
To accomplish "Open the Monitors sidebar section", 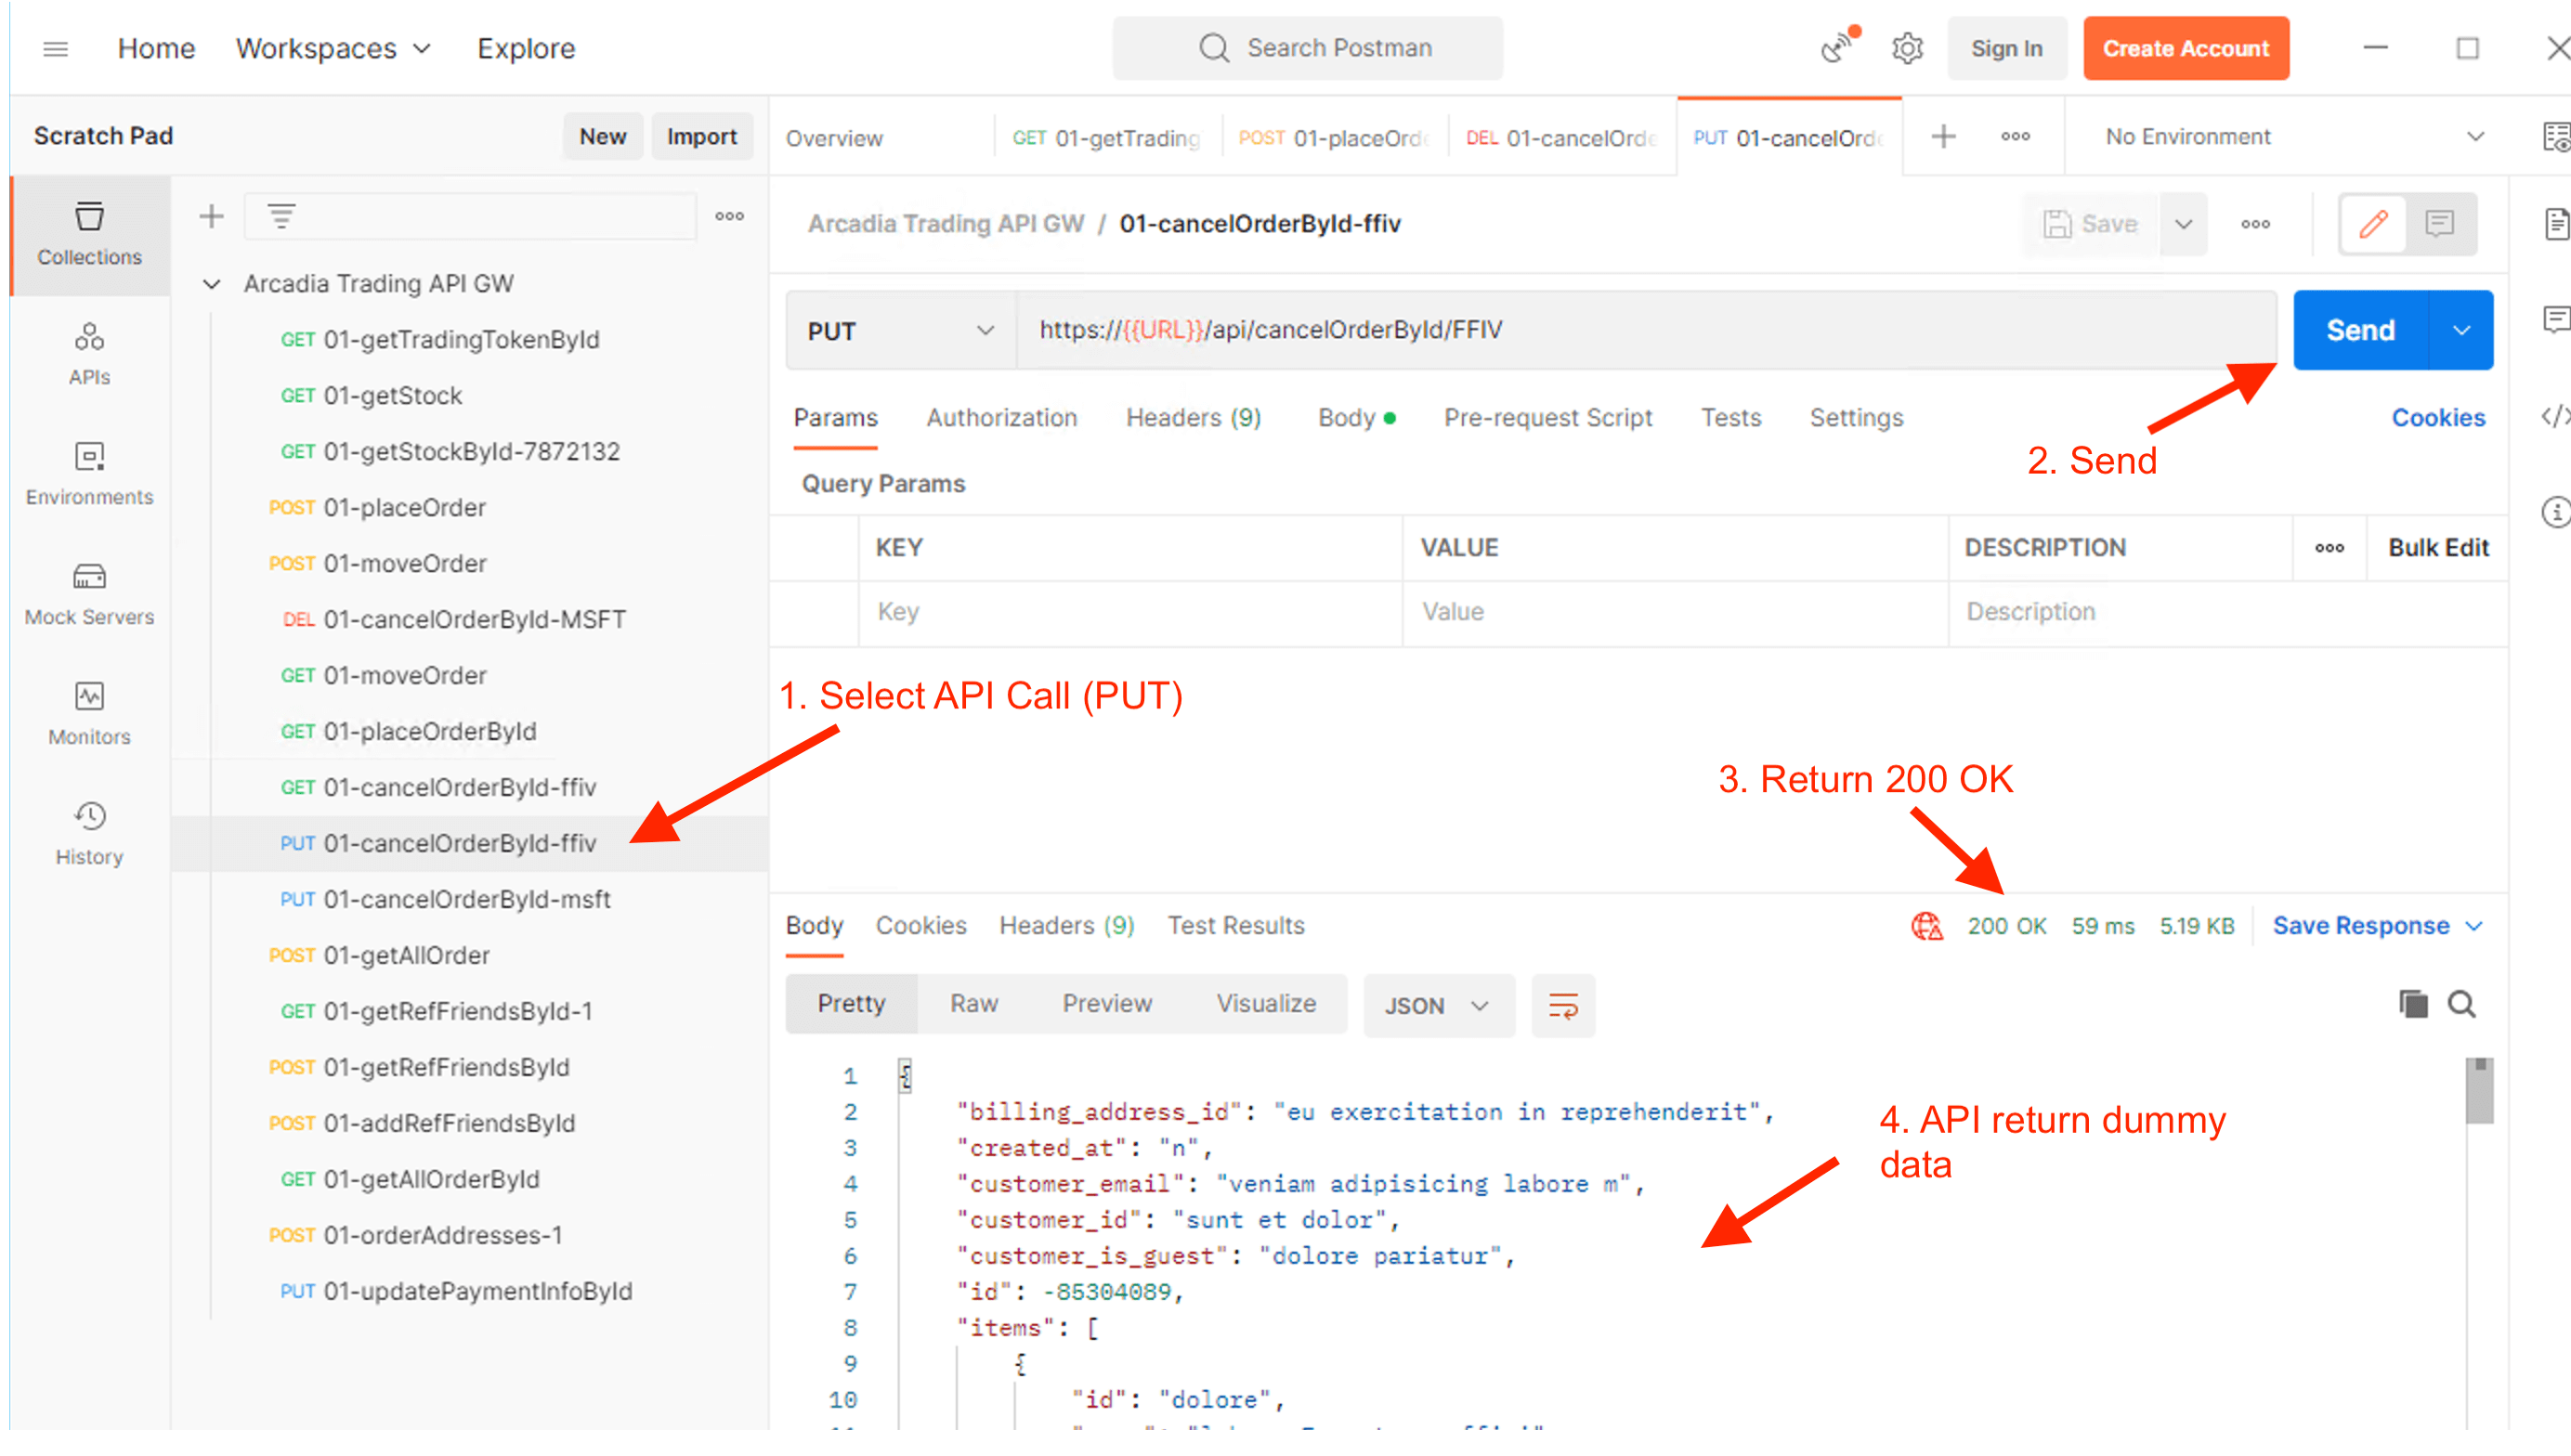I will pos(89,714).
